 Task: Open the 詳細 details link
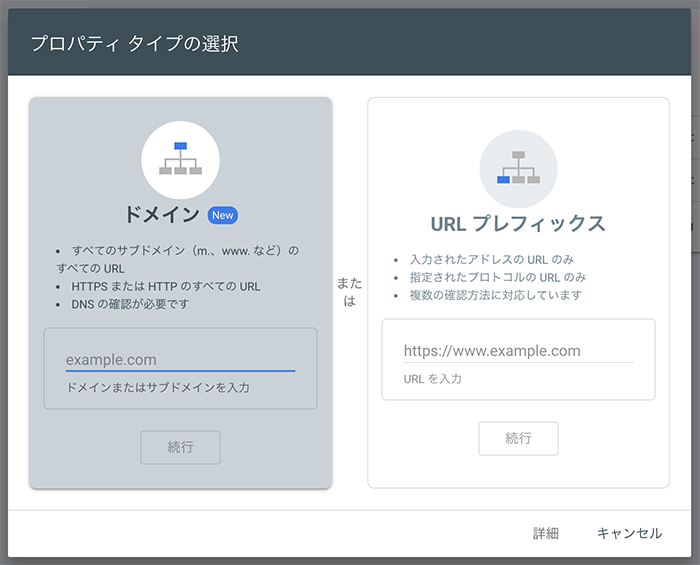(545, 534)
